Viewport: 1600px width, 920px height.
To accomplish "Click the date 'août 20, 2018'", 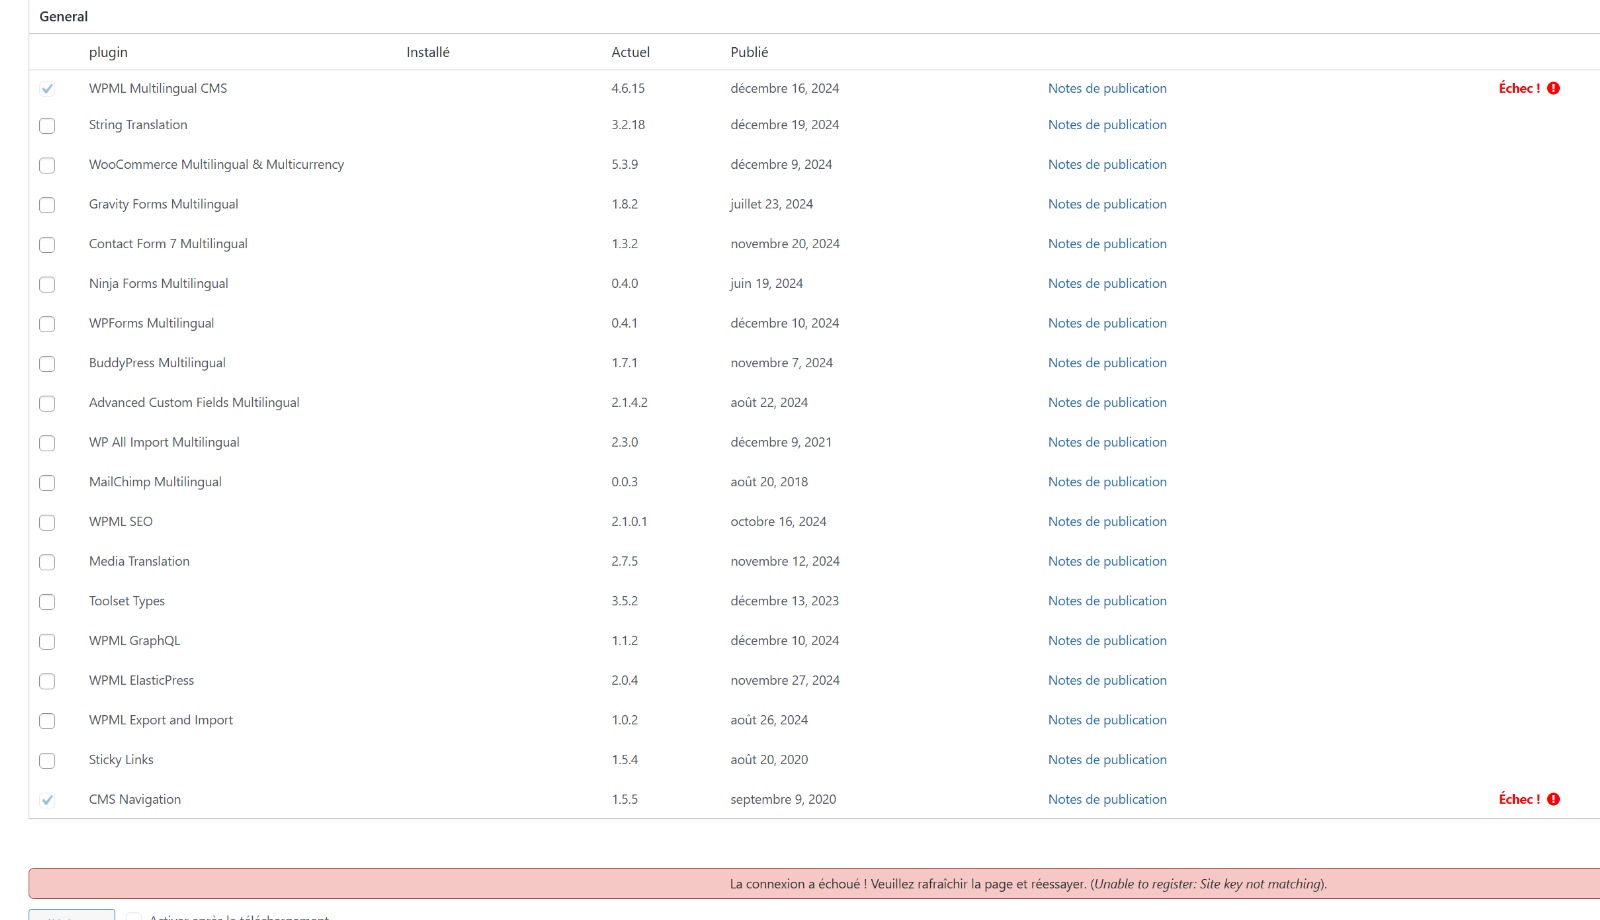I will pos(769,482).
